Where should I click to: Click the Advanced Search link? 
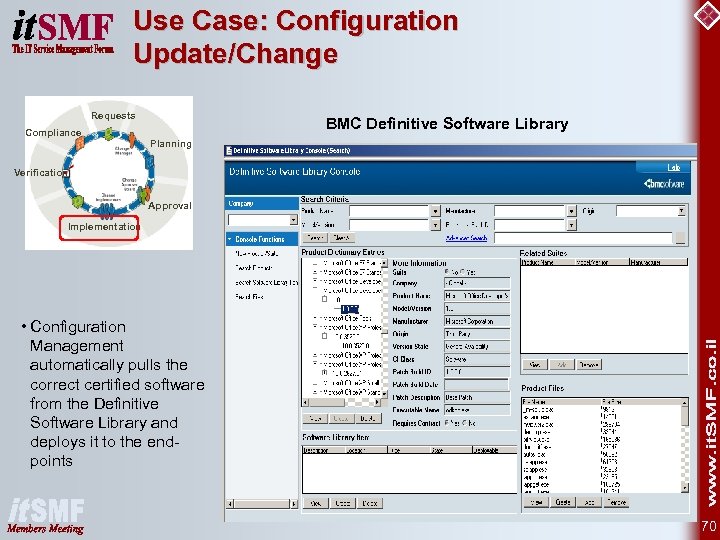pyautogui.click(x=466, y=238)
